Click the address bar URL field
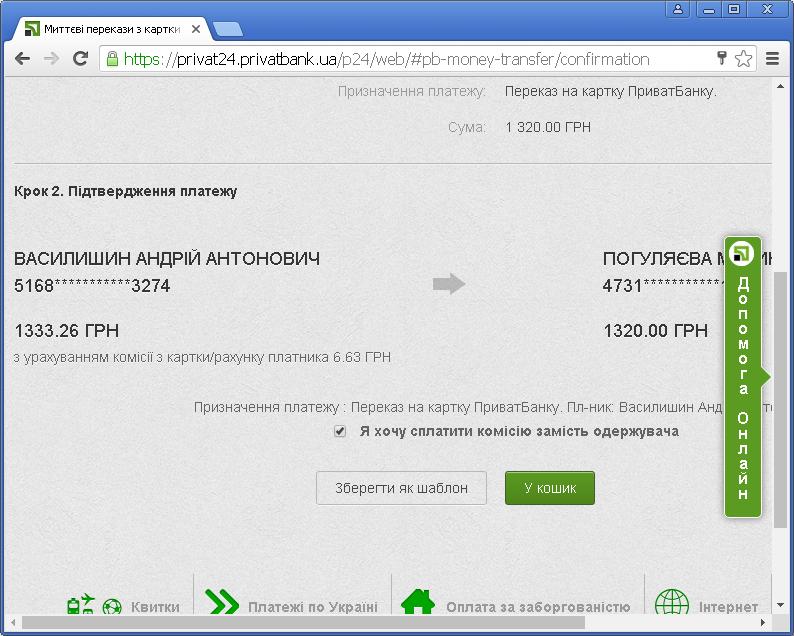 tap(400, 59)
